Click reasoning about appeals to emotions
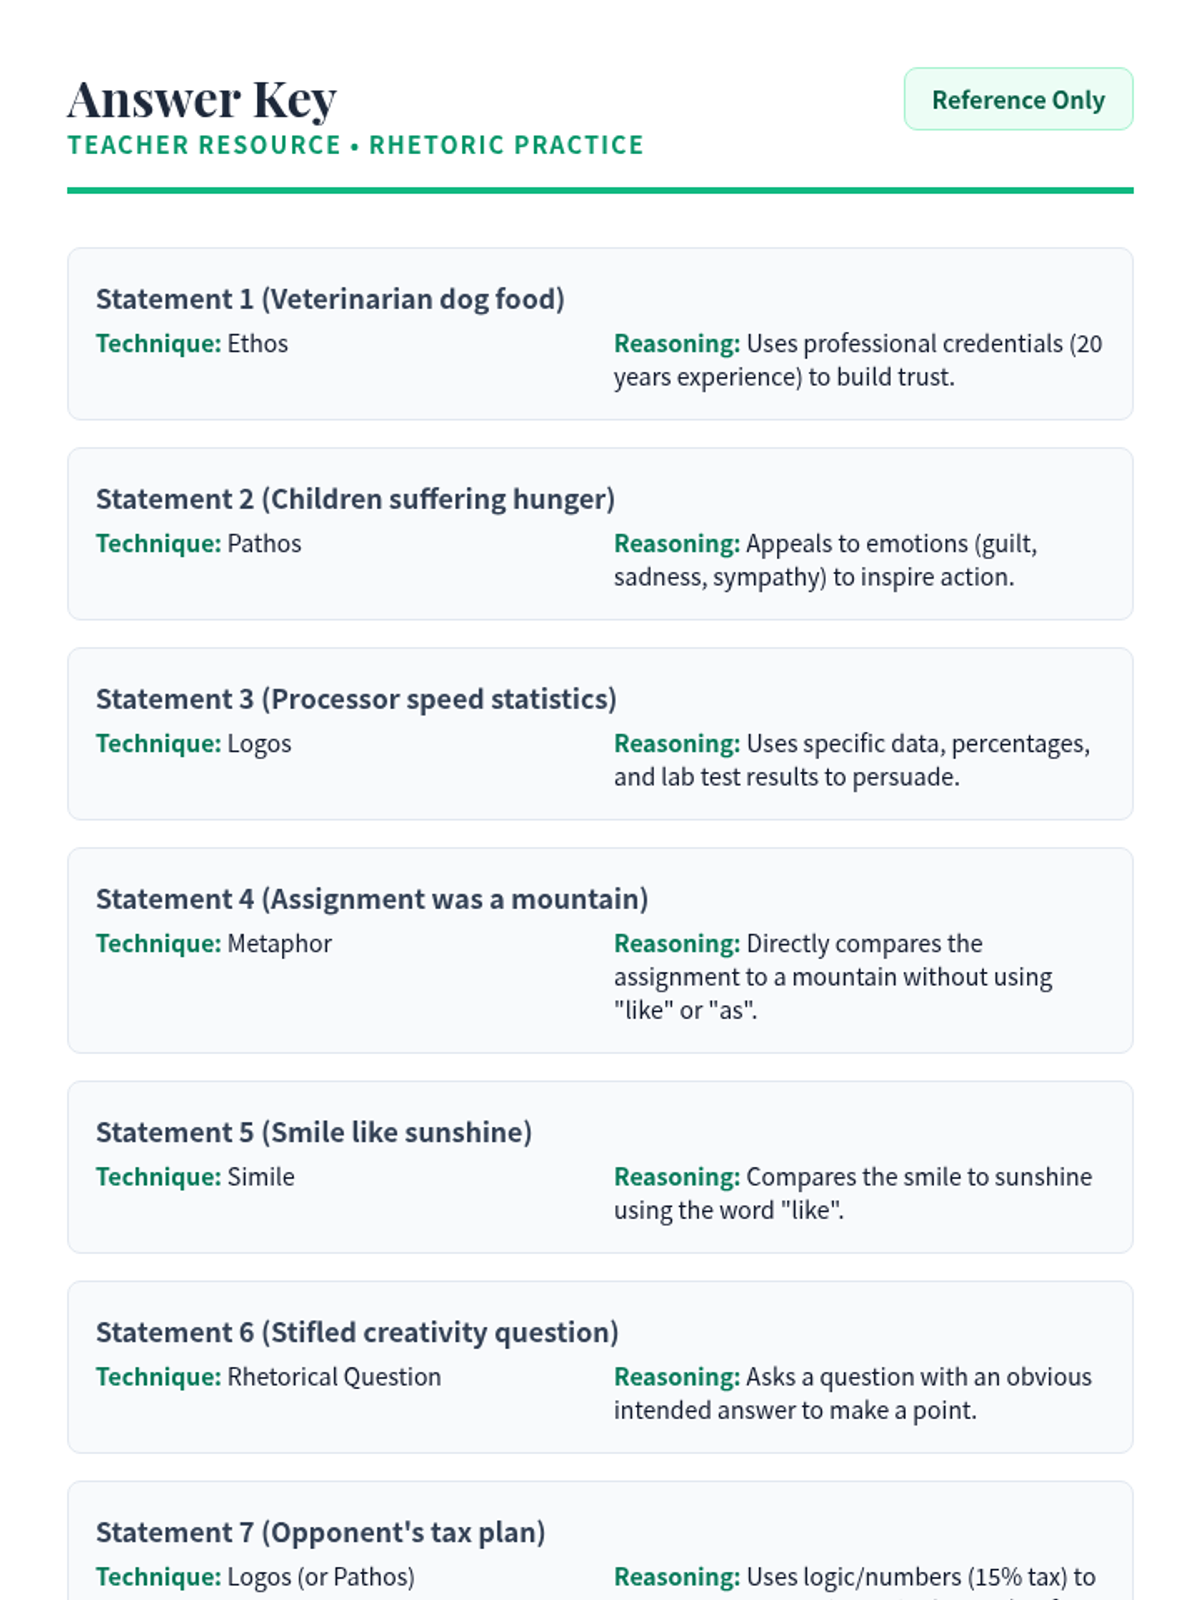This screenshot has width=1200, height=1600. (x=825, y=560)
